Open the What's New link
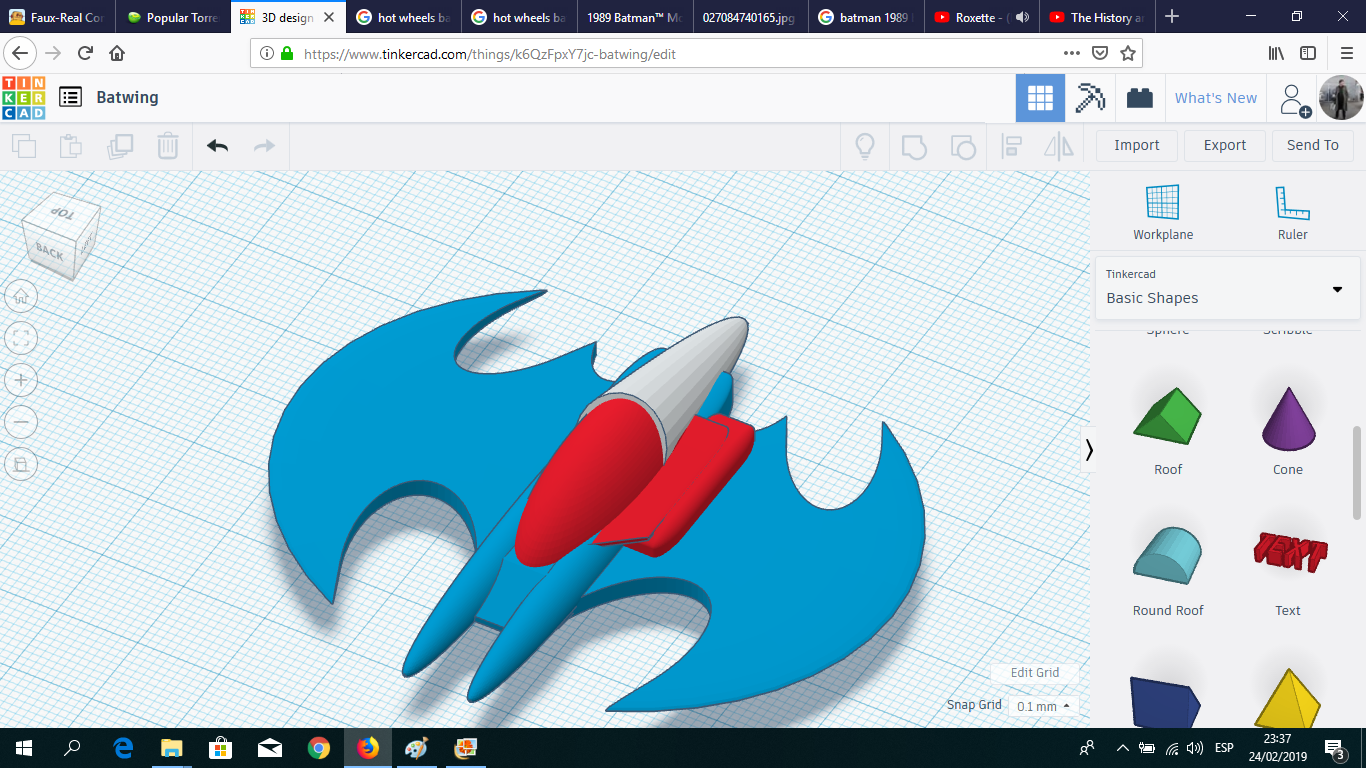 point(1216,98)
